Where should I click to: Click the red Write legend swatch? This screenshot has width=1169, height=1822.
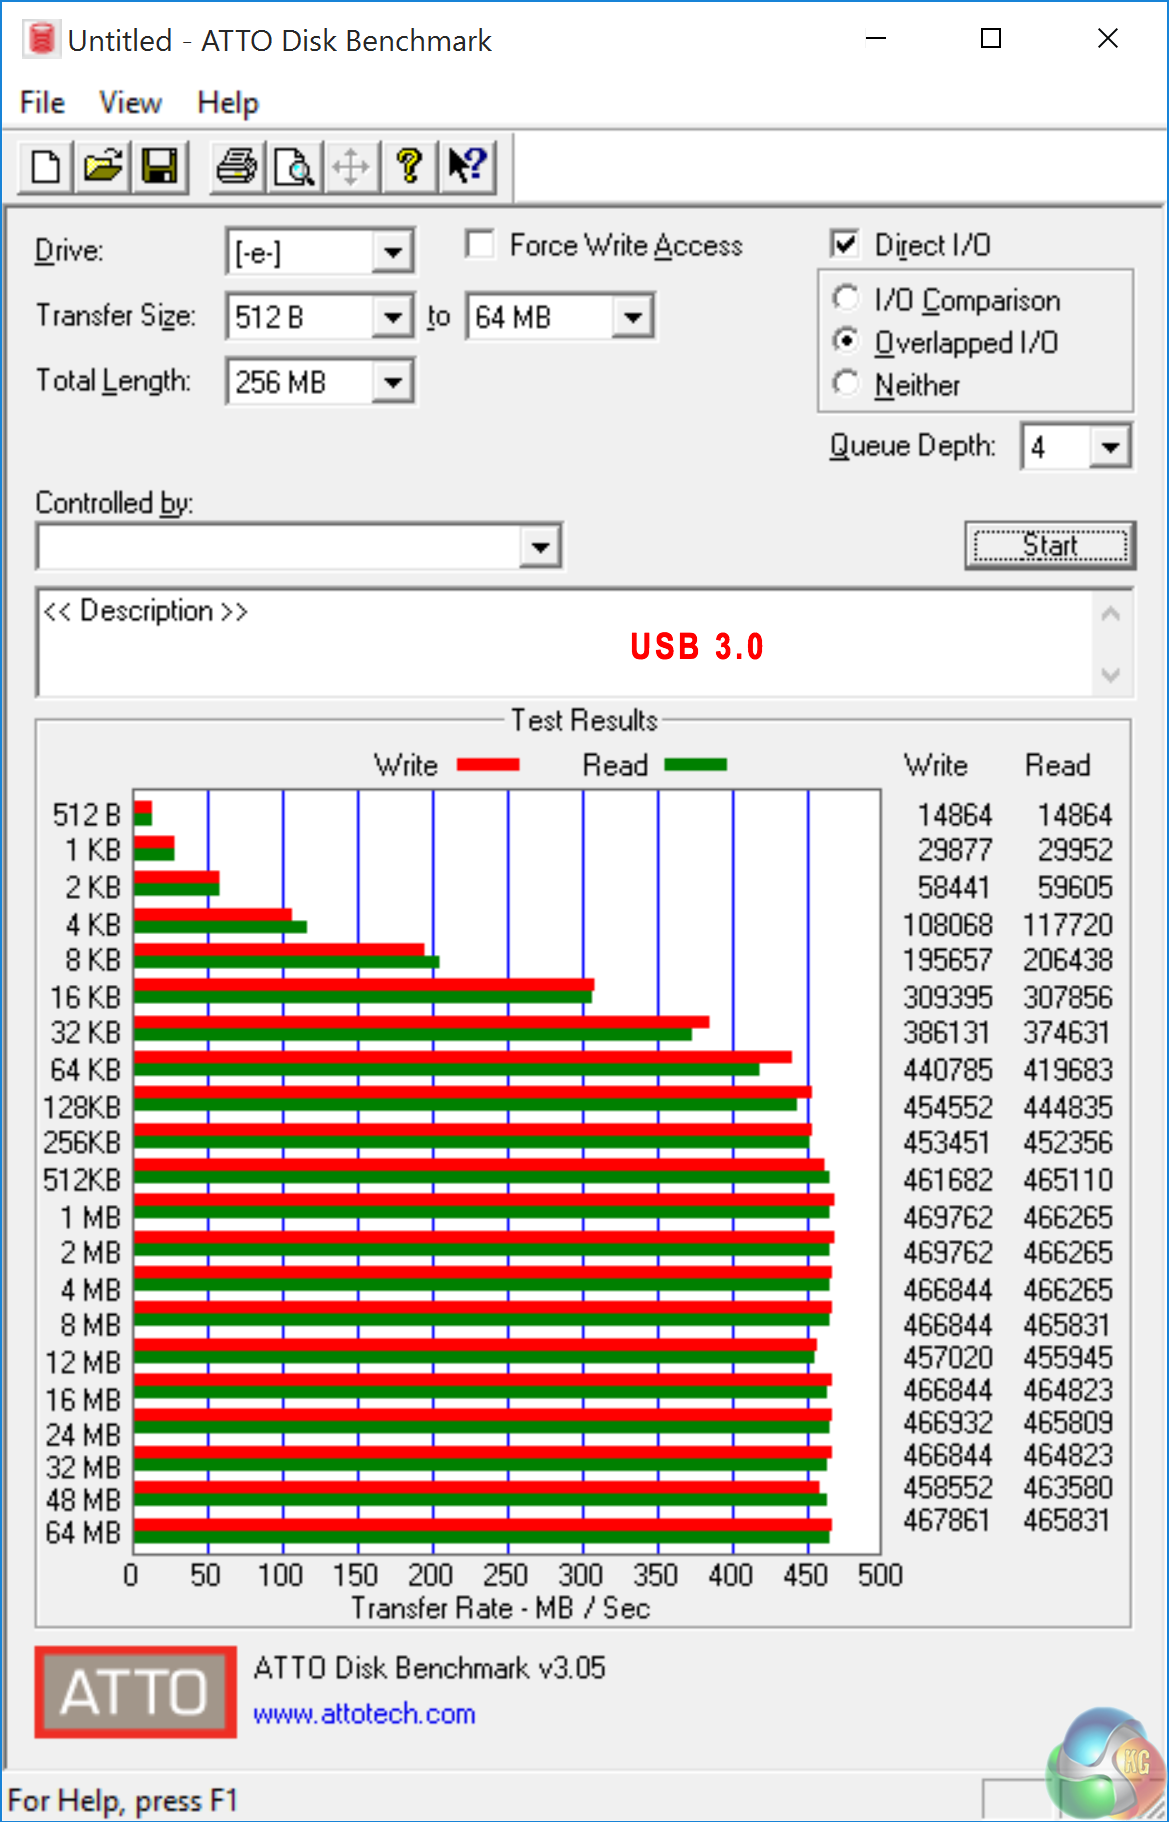click(488, 765)
